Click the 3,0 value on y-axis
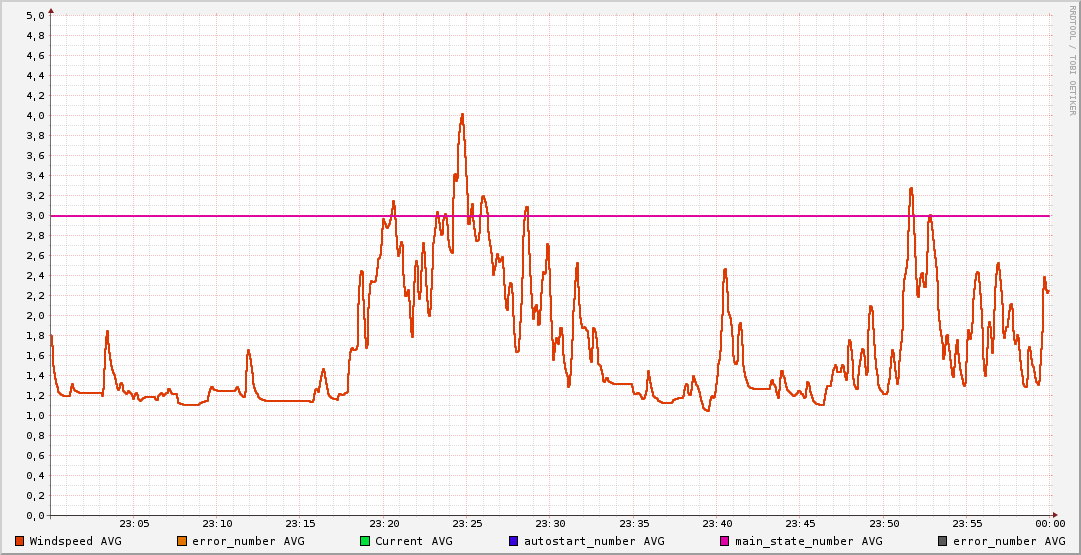 click(35, 216)
